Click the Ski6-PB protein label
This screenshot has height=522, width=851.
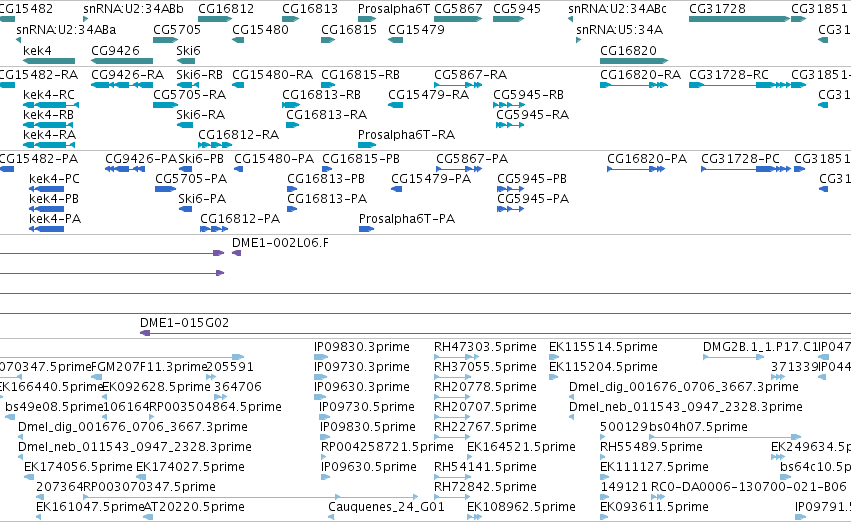coord(201,159)
